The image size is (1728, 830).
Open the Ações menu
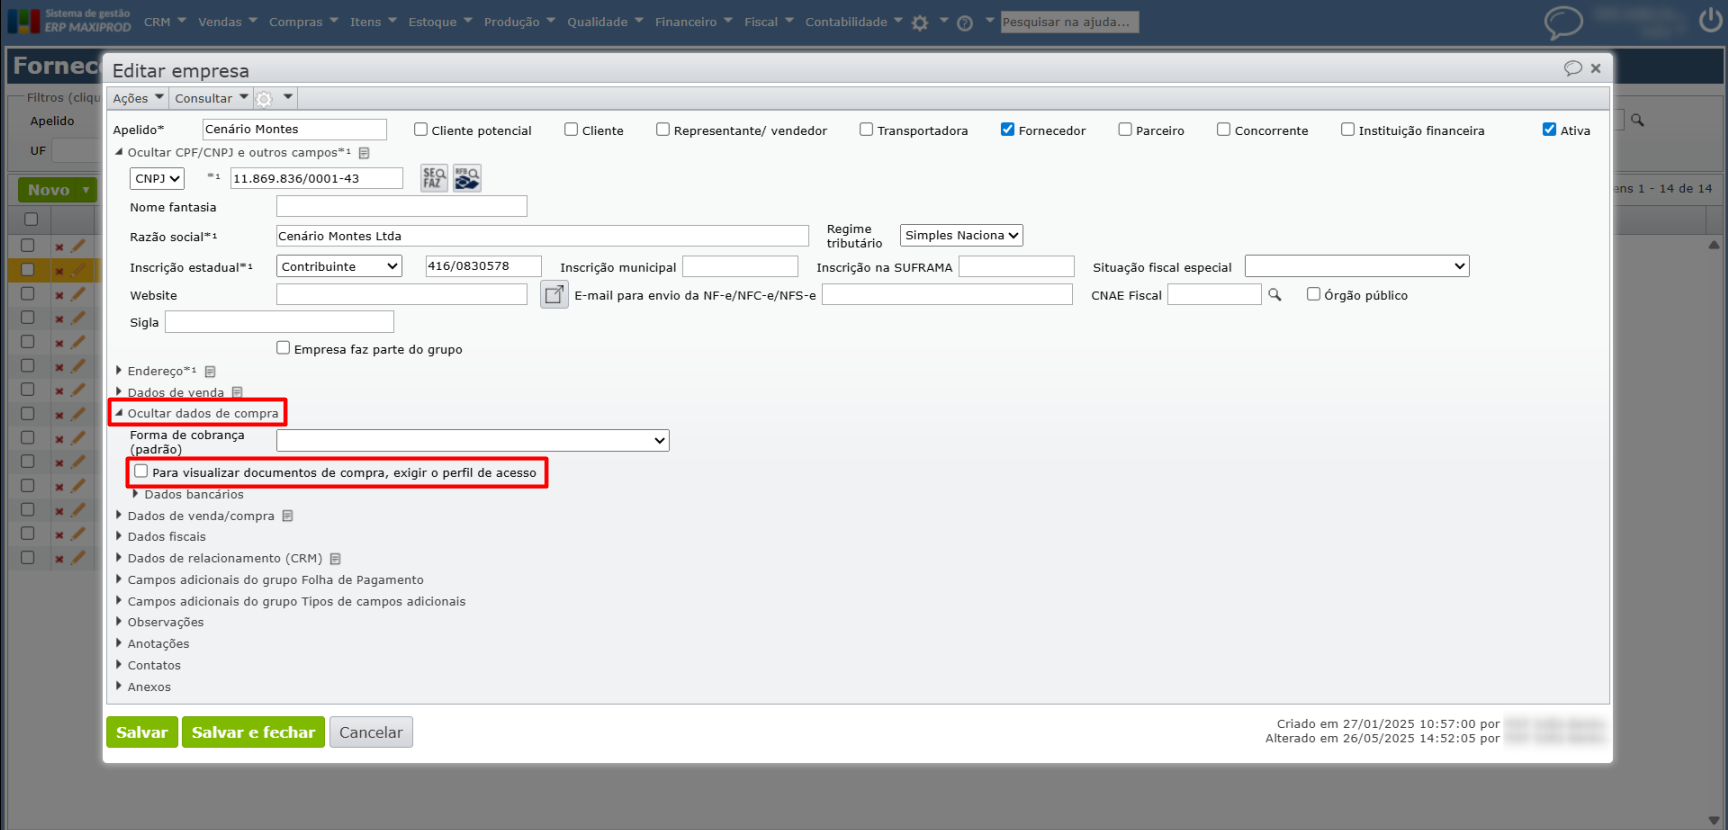138,98
